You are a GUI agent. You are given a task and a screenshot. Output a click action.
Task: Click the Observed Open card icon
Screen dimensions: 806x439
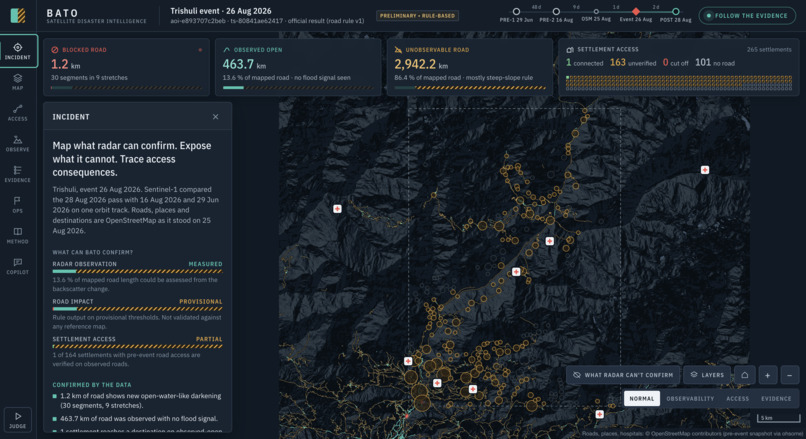[x=226, y=50]
